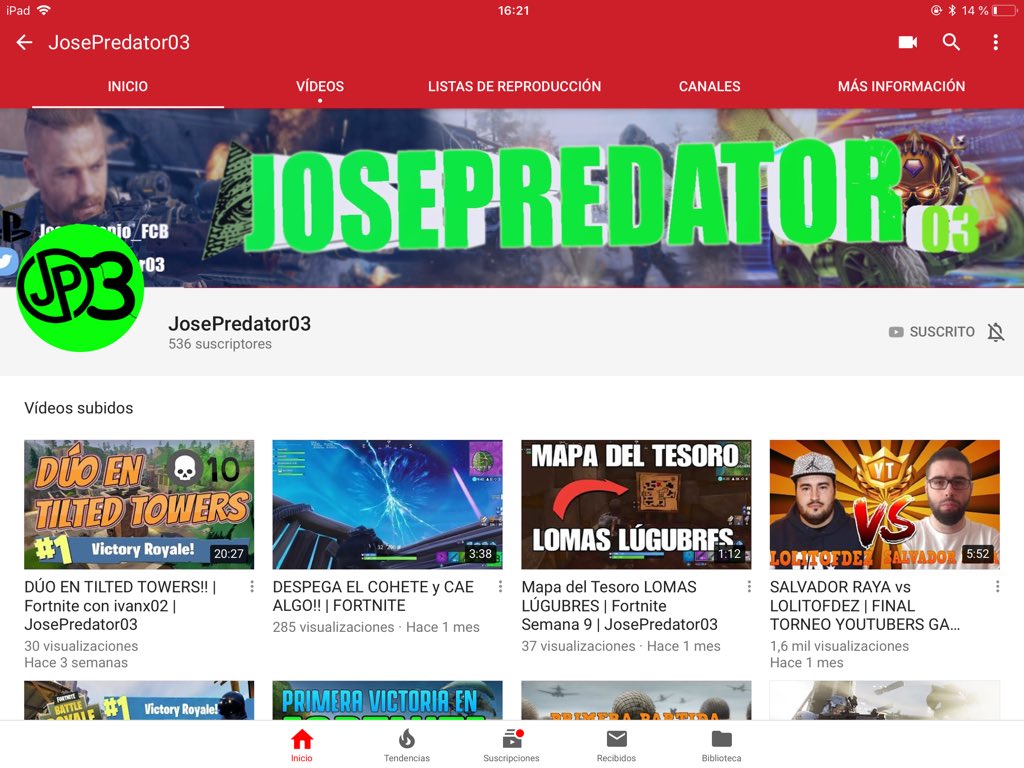Open the CANALES tab

[709, 86]
